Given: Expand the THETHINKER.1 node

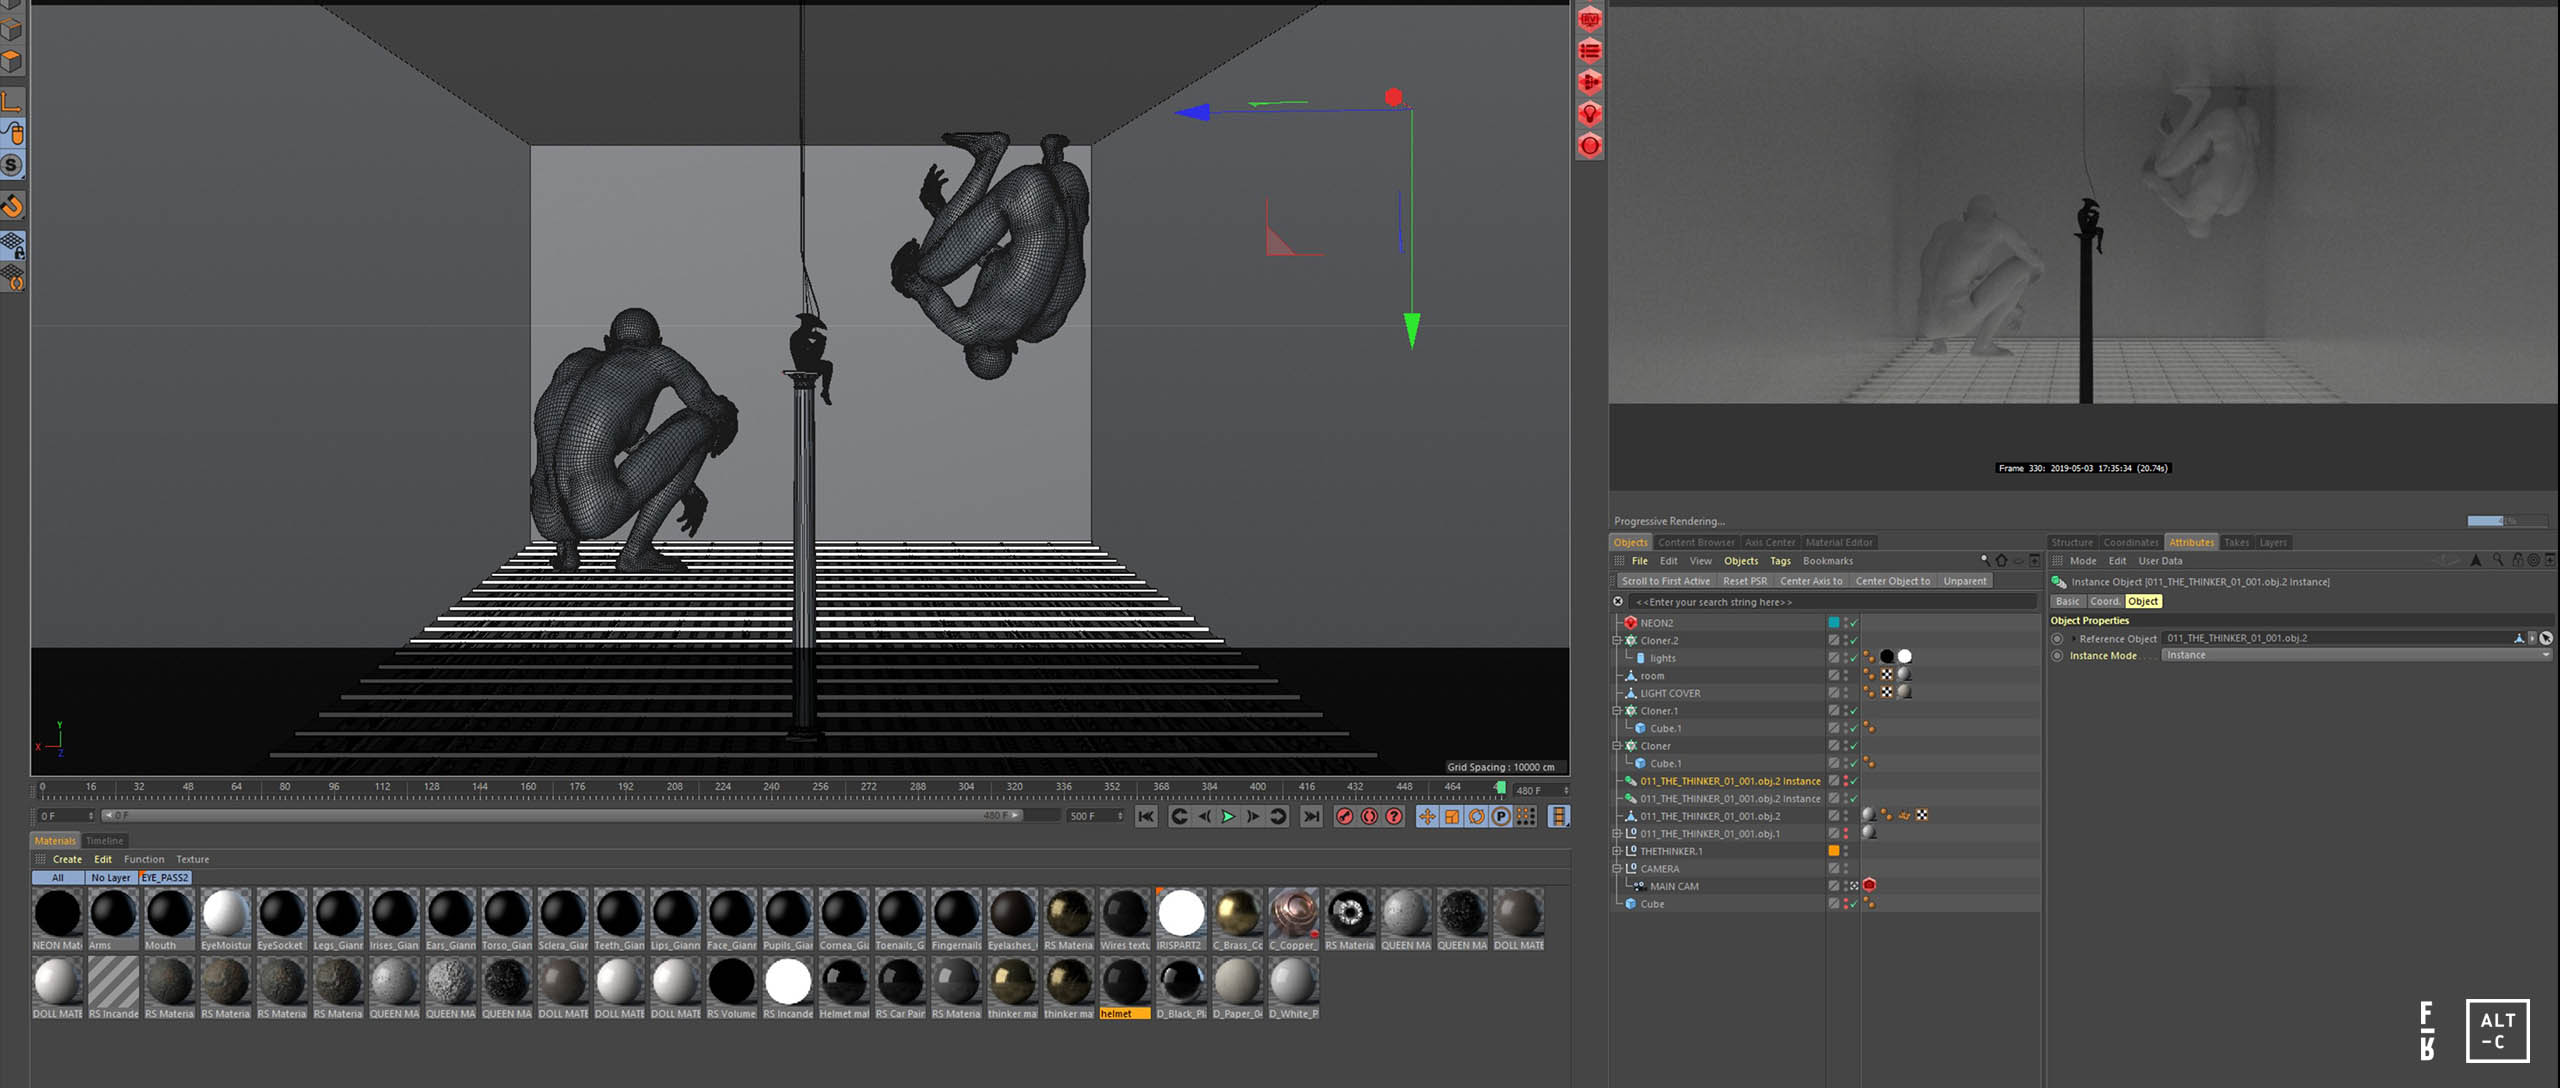Looking at the screenshot, I should click(x=1617, y=851).
